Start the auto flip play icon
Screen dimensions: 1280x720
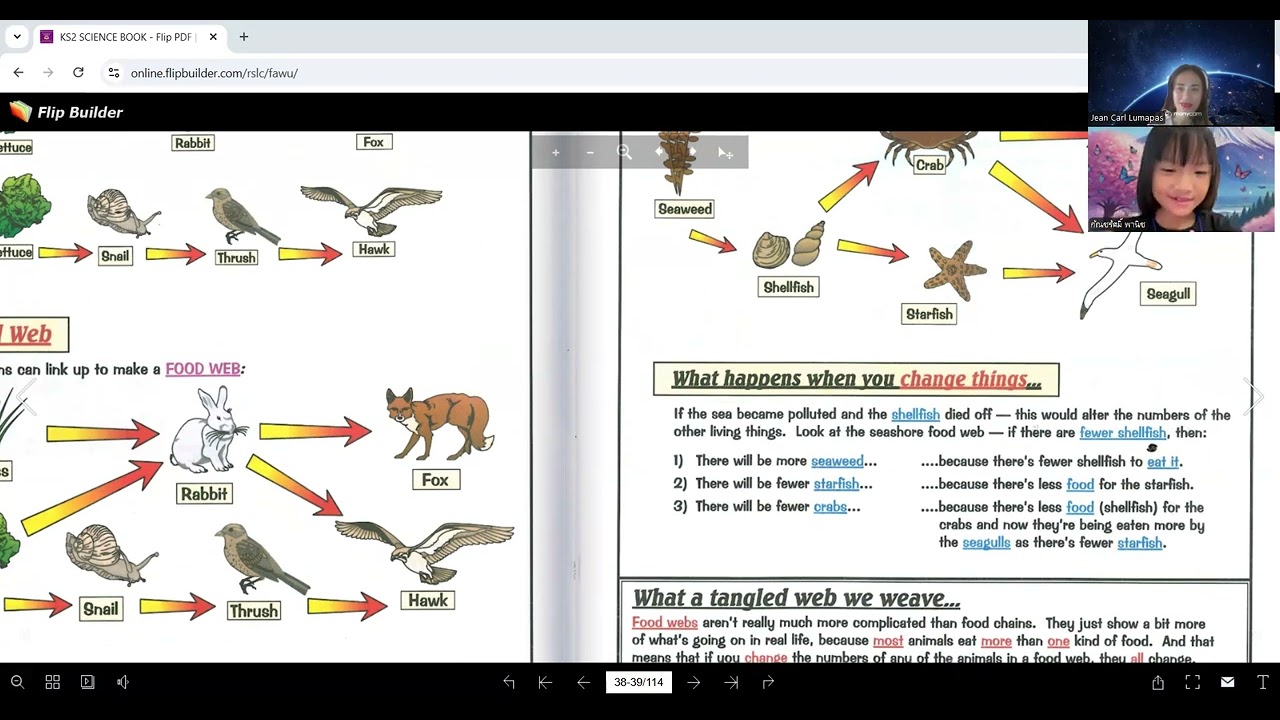88,682
